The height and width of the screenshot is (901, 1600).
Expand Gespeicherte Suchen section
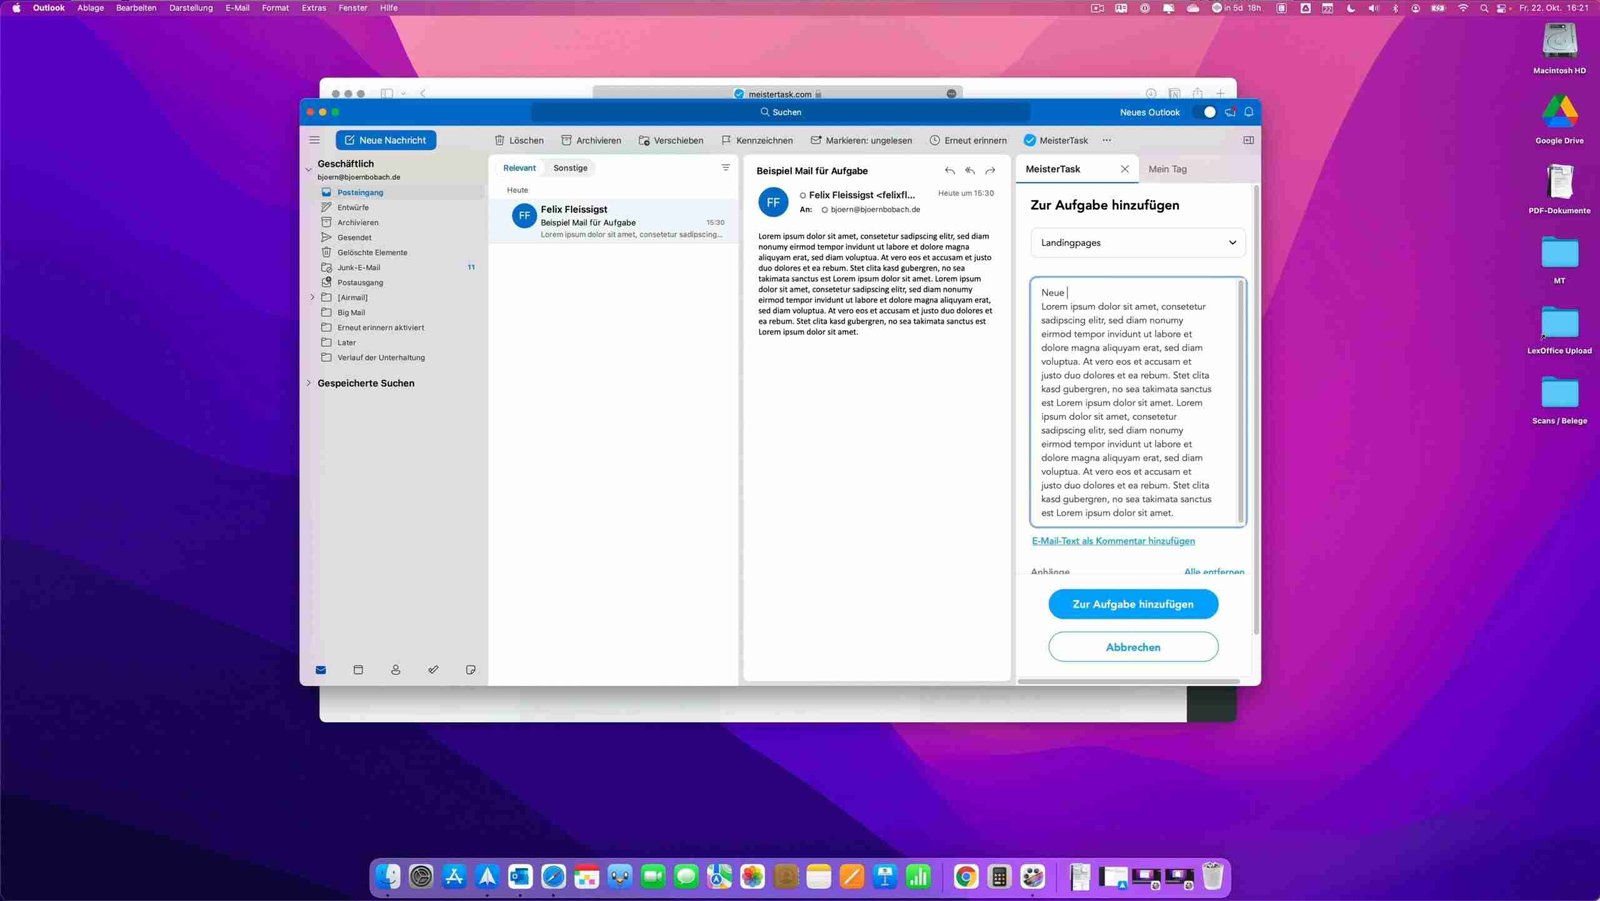tap(308, 383)
